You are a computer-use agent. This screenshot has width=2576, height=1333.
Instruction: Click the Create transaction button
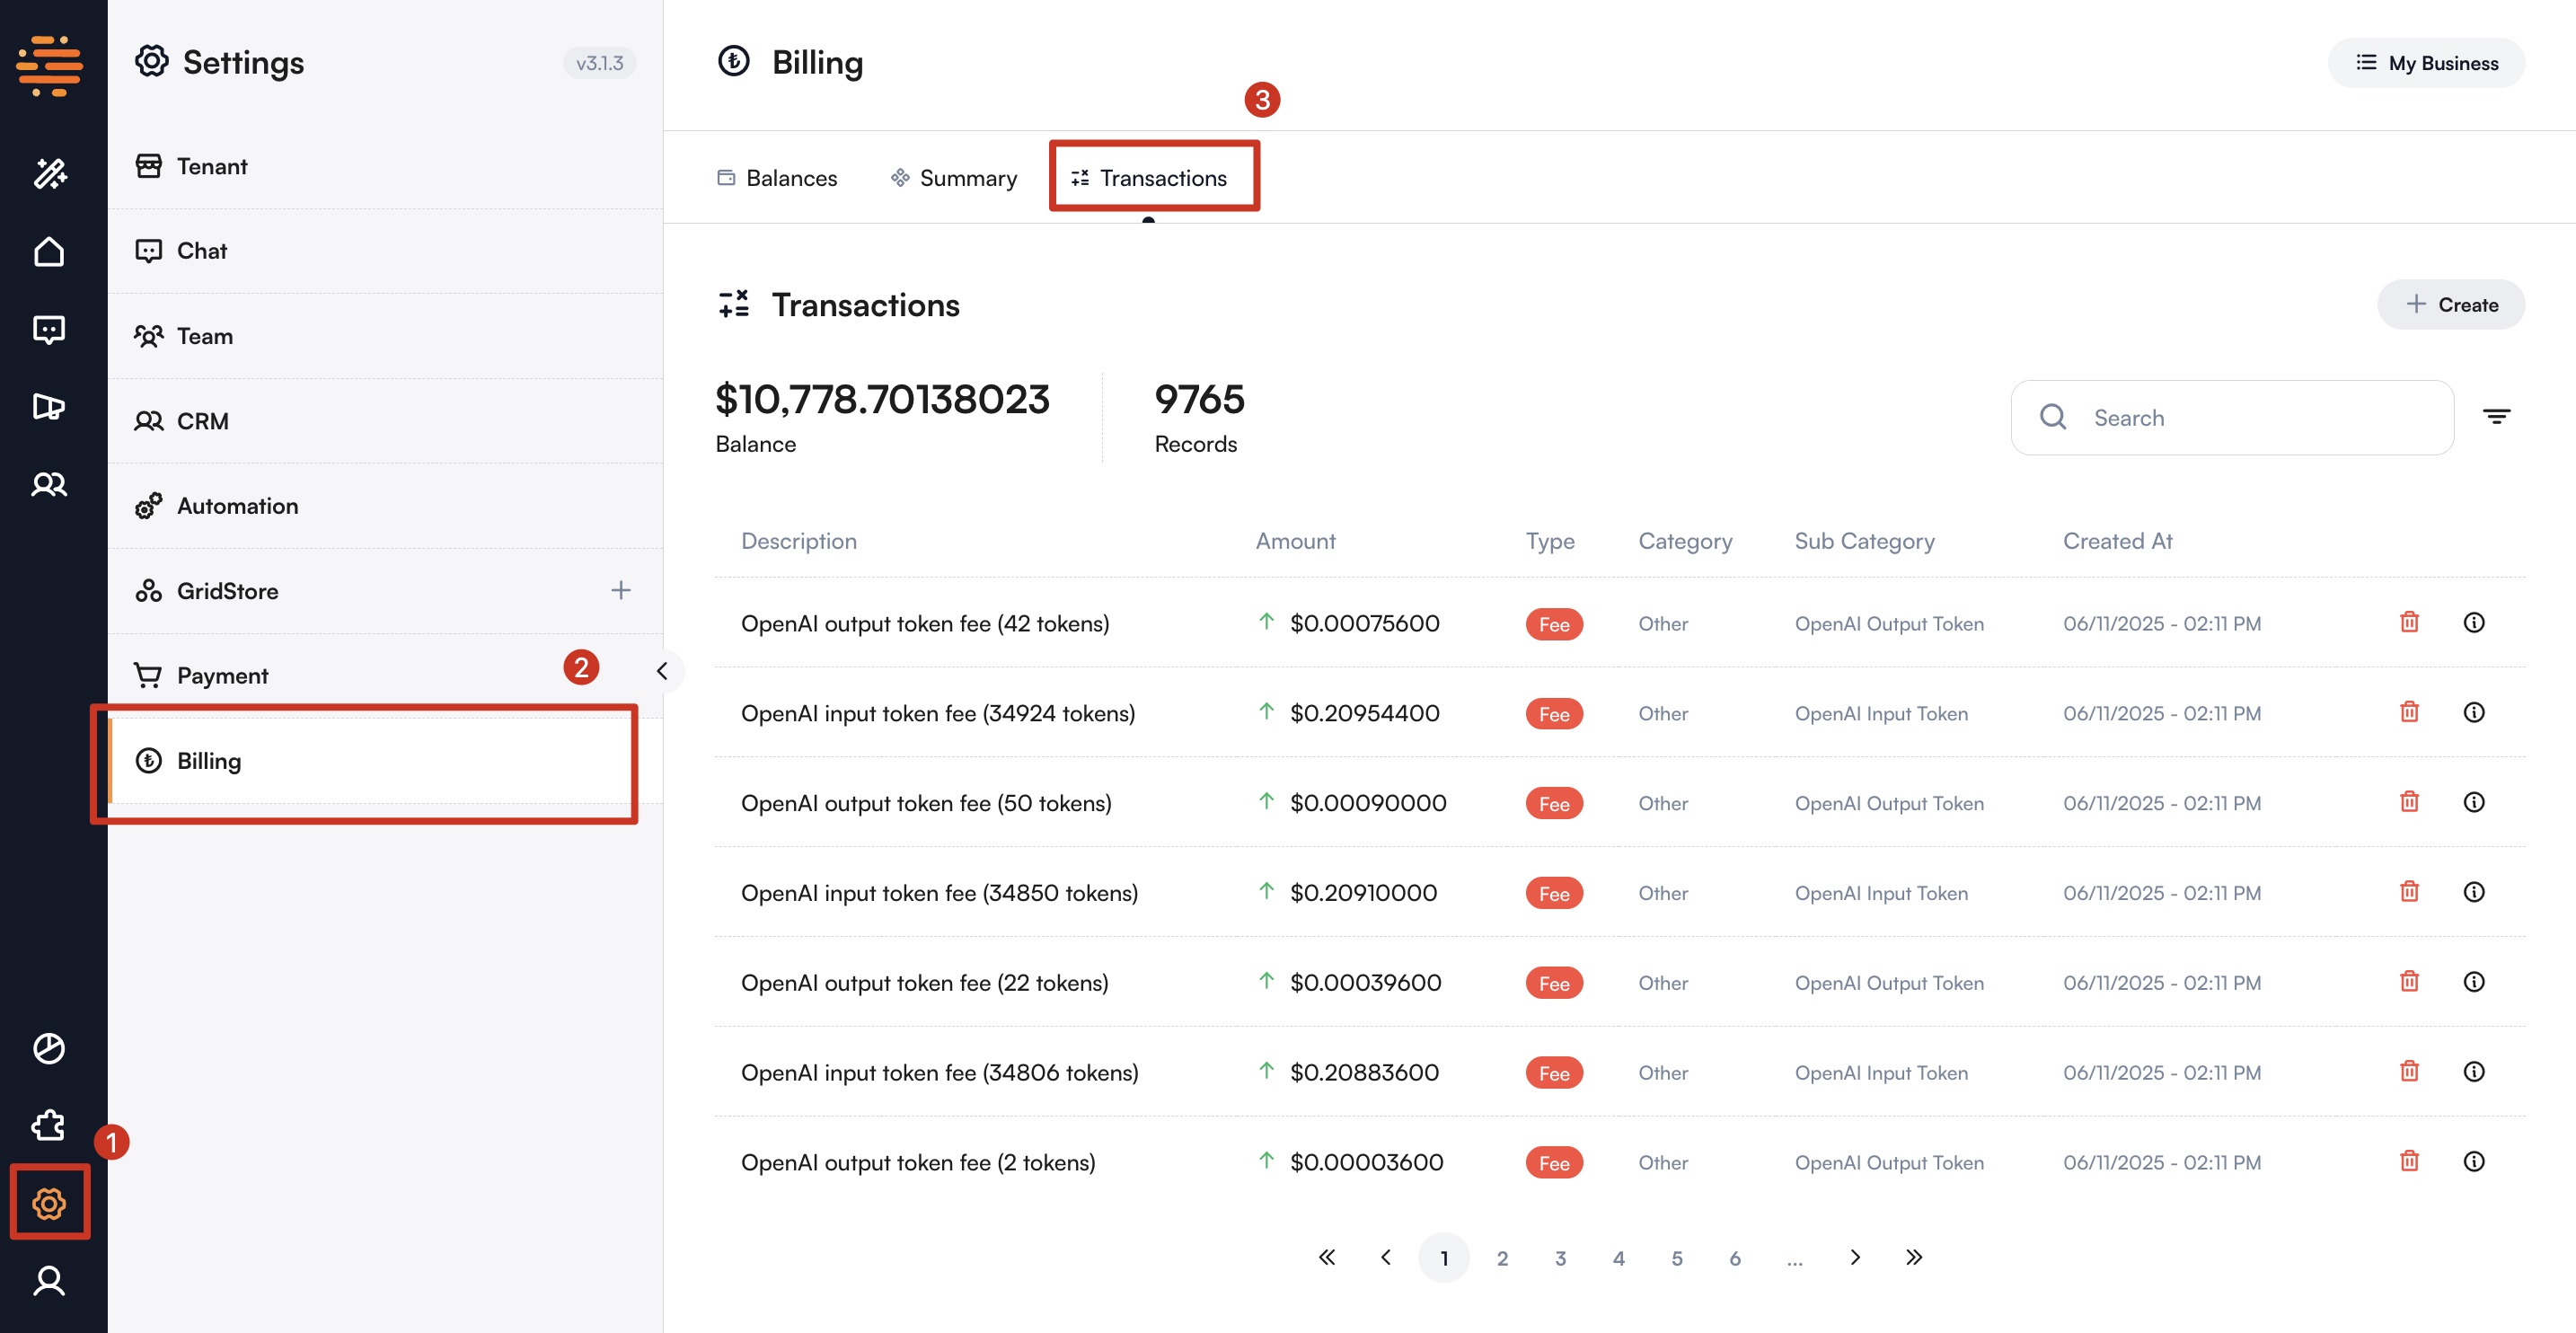2450,304
